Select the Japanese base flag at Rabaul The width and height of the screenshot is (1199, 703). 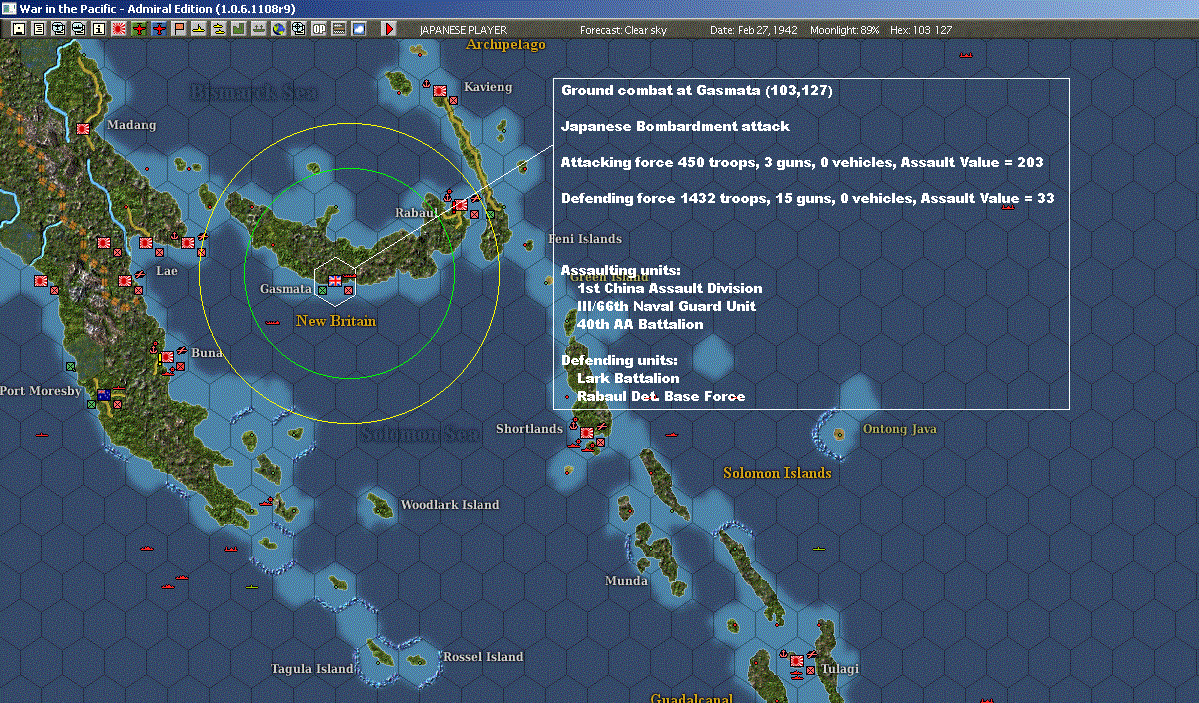tap(460, 205)
